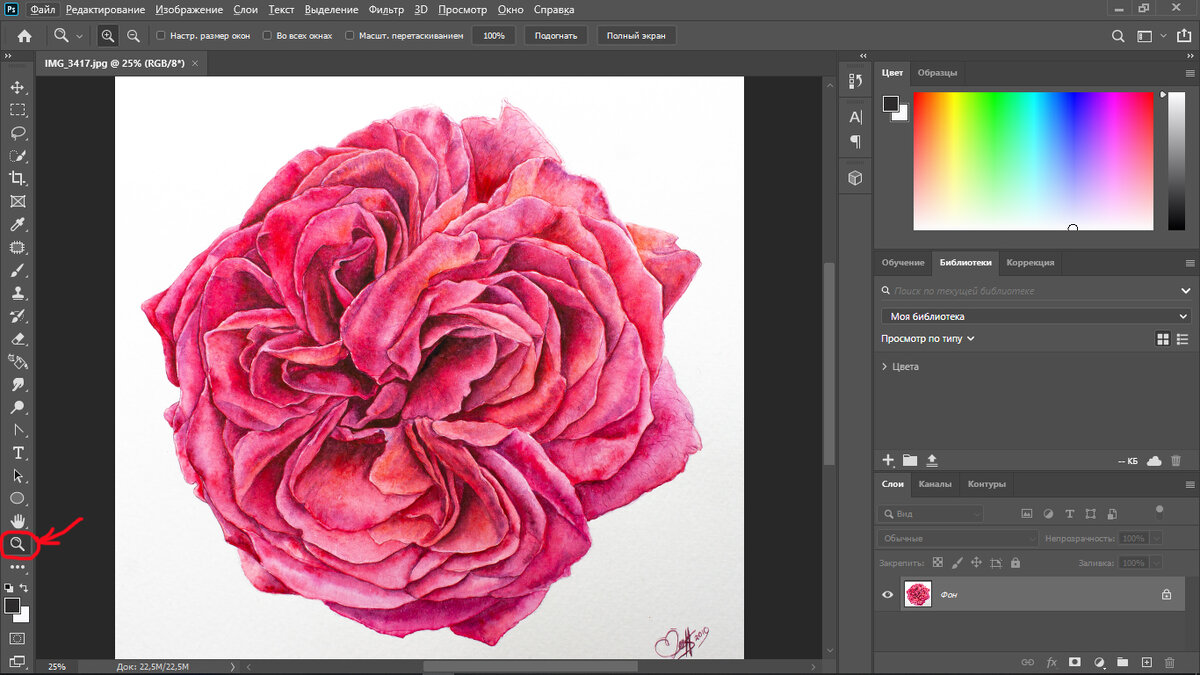1200x675 pixels.
Task: Switch to the Каналы tab
Action: [x=935, y=484]
